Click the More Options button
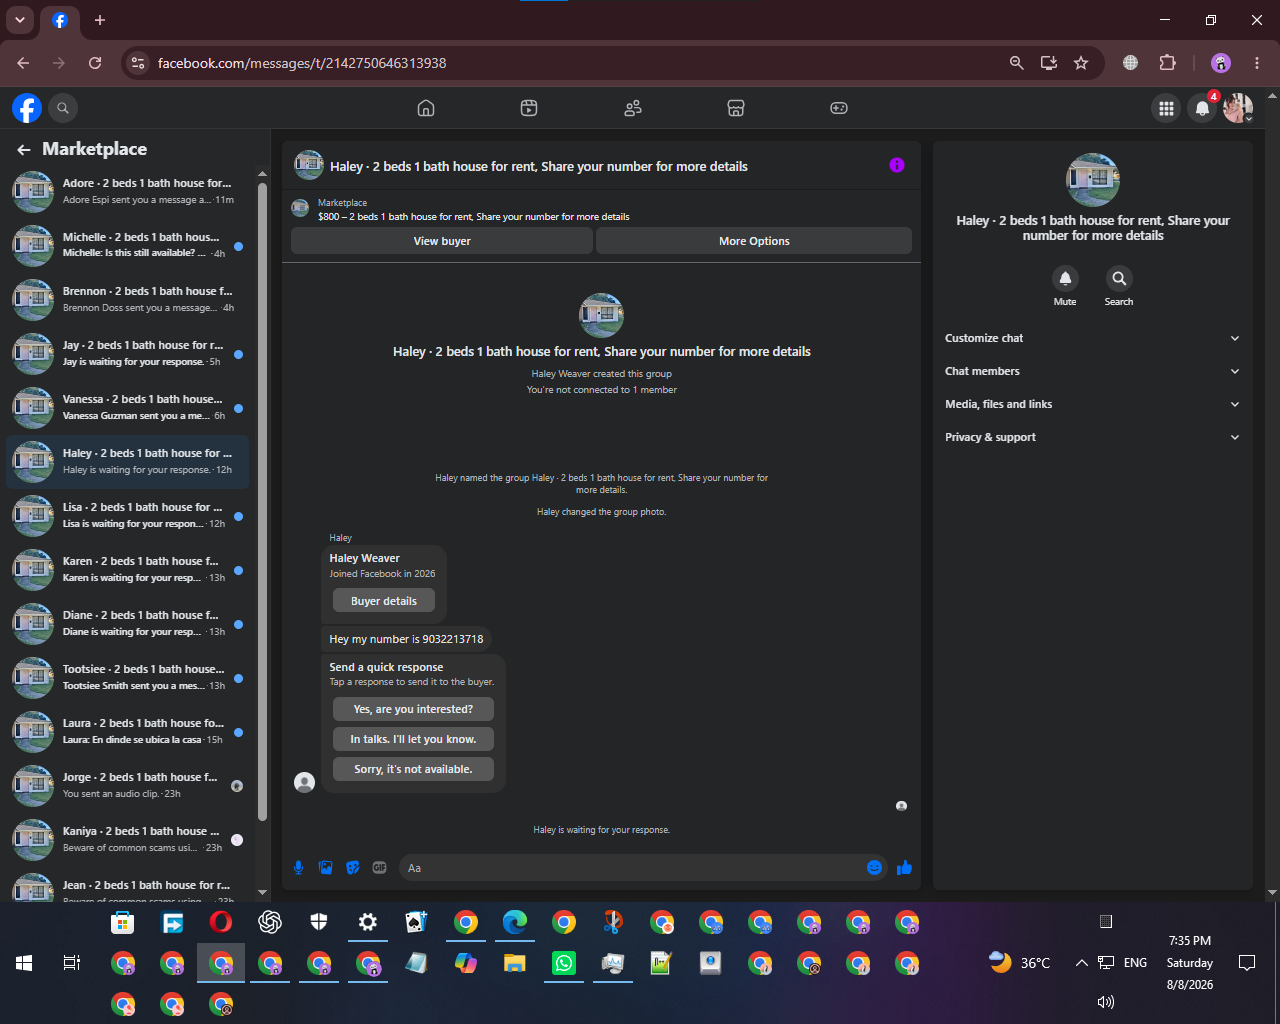The width and height of the screenshot is (1280, 1024). click(x=754, y=241)
